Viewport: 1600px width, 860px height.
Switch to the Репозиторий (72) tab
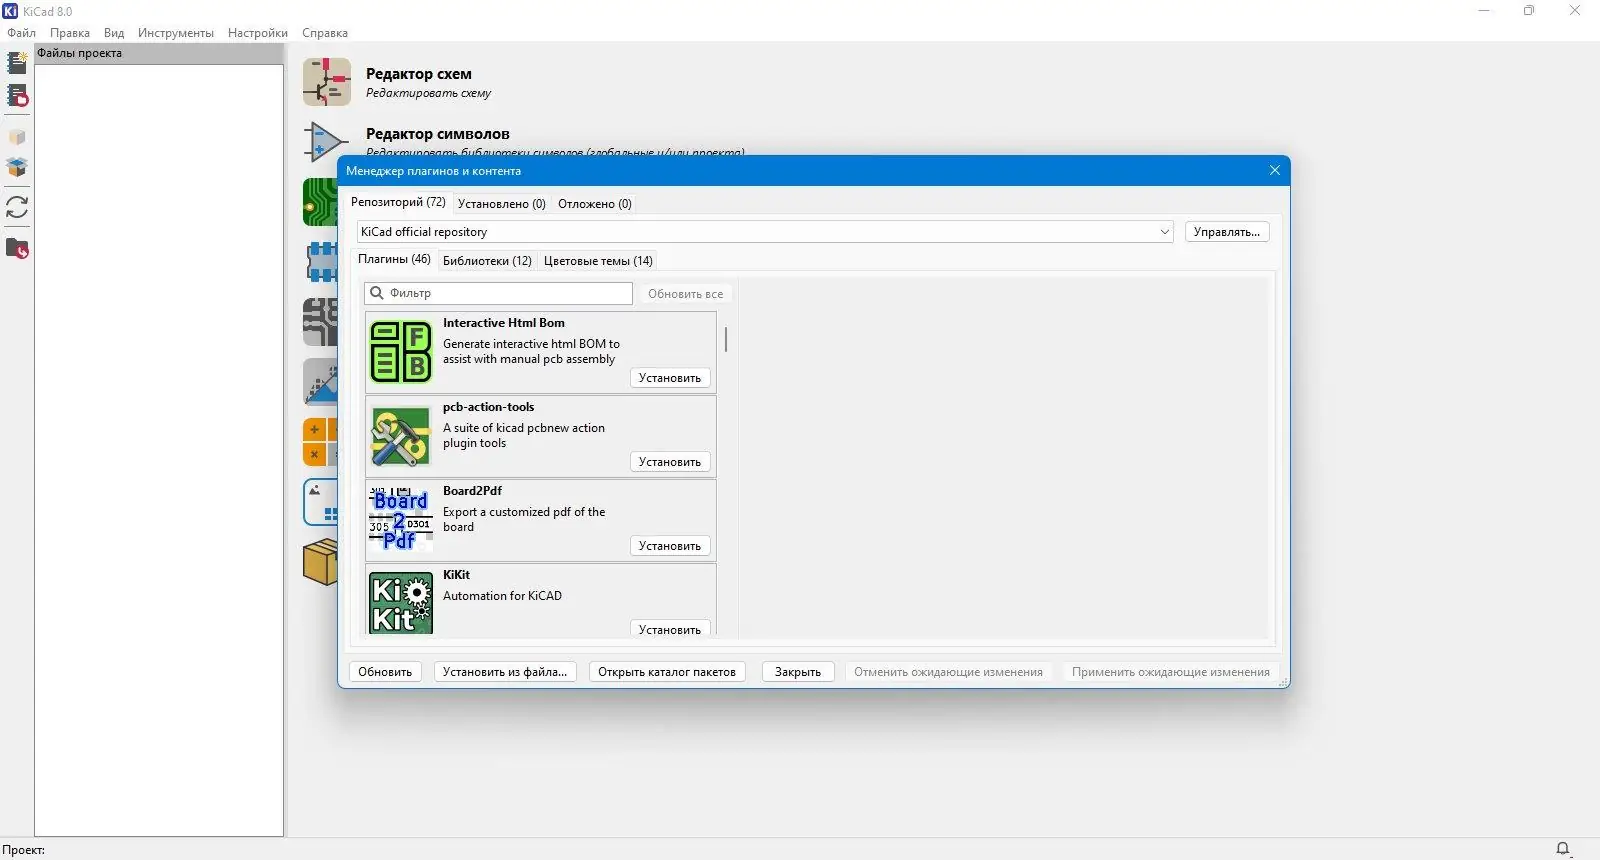[x=398, y=202]
